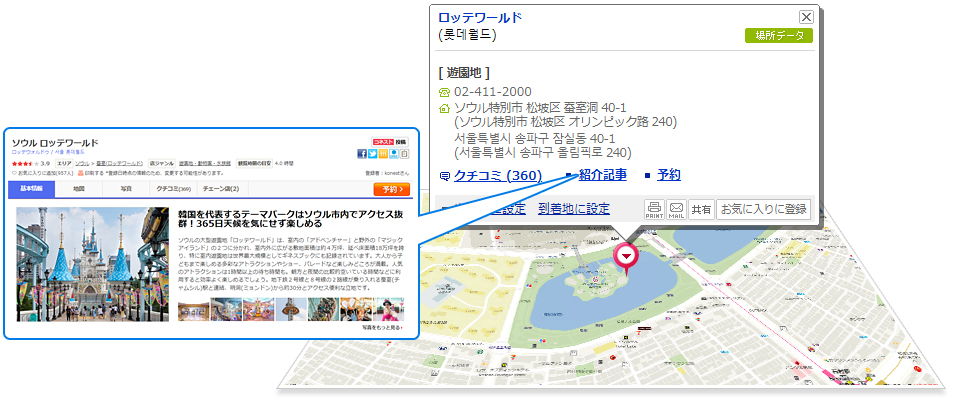Click the ソウル ロッテワールド article title

[55, 144]
